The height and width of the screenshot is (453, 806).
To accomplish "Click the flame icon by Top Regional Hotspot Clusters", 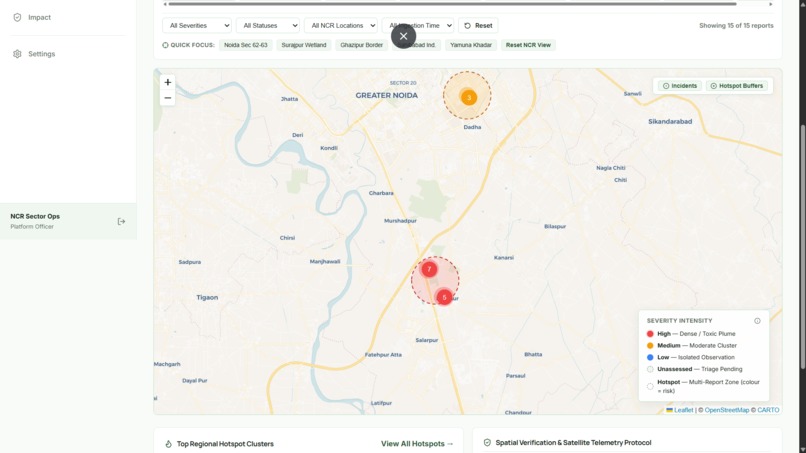I will coord(168,444).
